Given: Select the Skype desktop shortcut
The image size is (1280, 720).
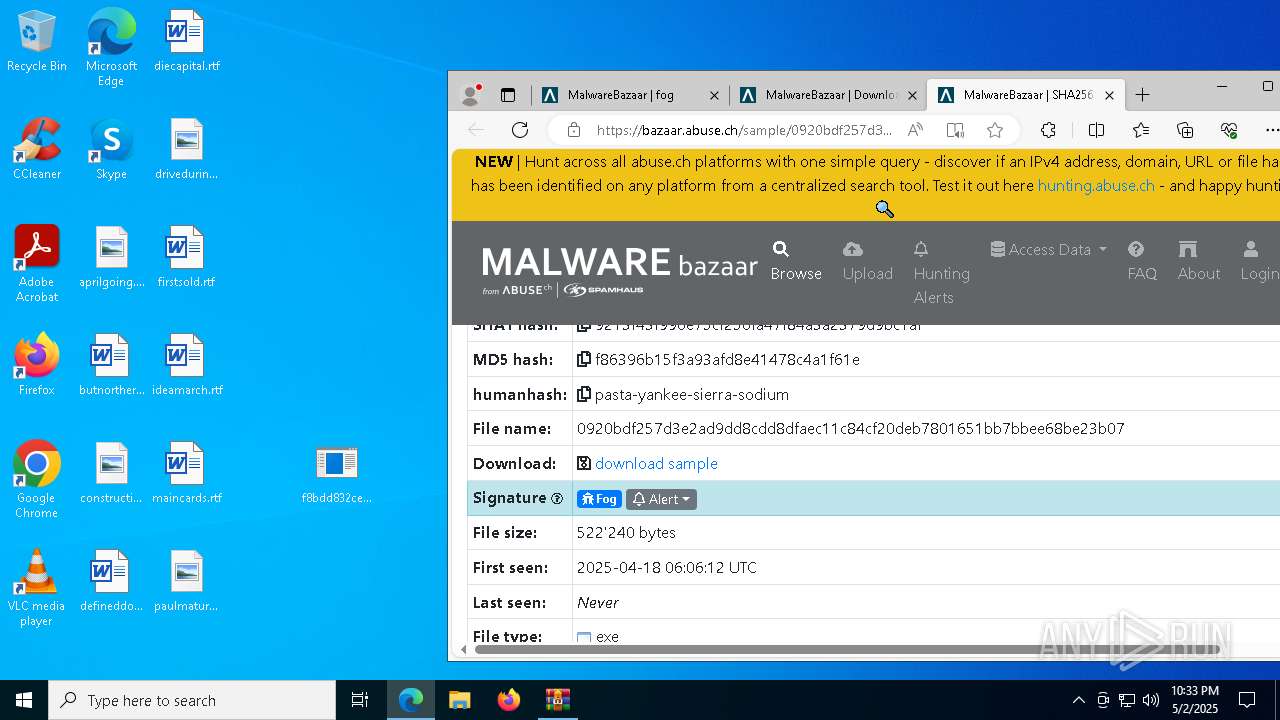Looking at the screenshot, I should 111,150.
